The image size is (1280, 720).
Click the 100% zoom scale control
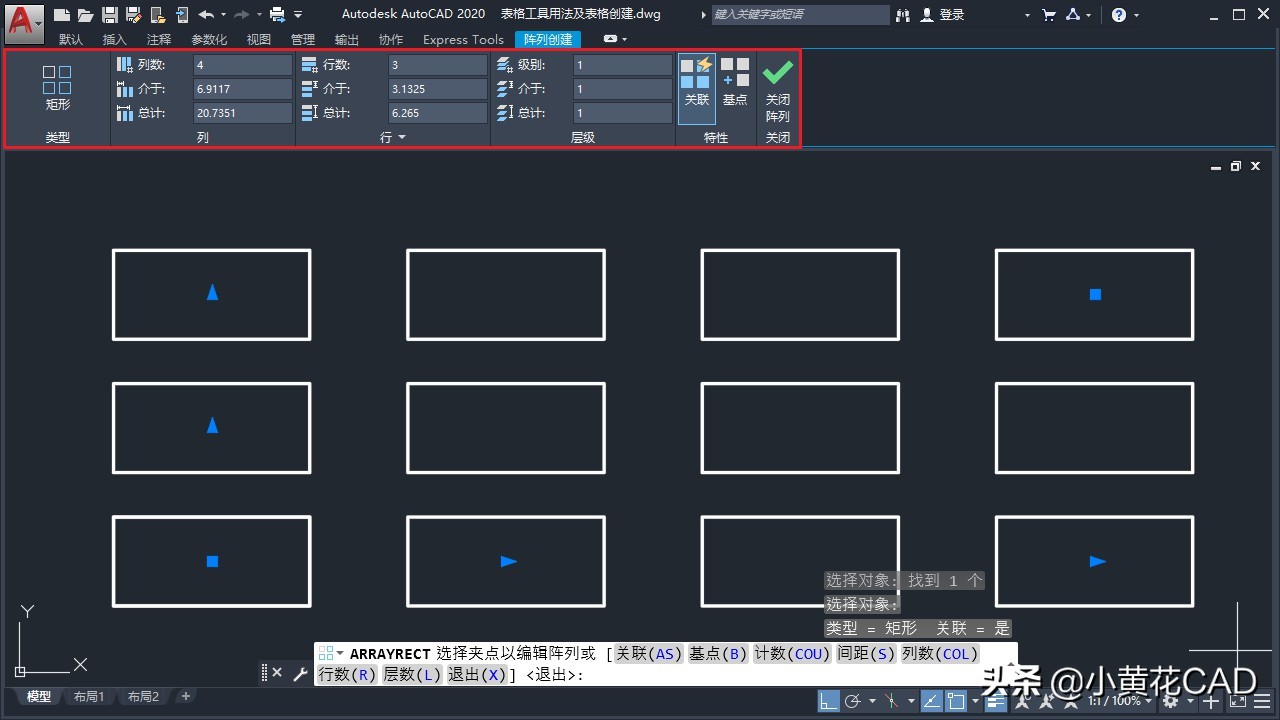tap(1125, 701)
